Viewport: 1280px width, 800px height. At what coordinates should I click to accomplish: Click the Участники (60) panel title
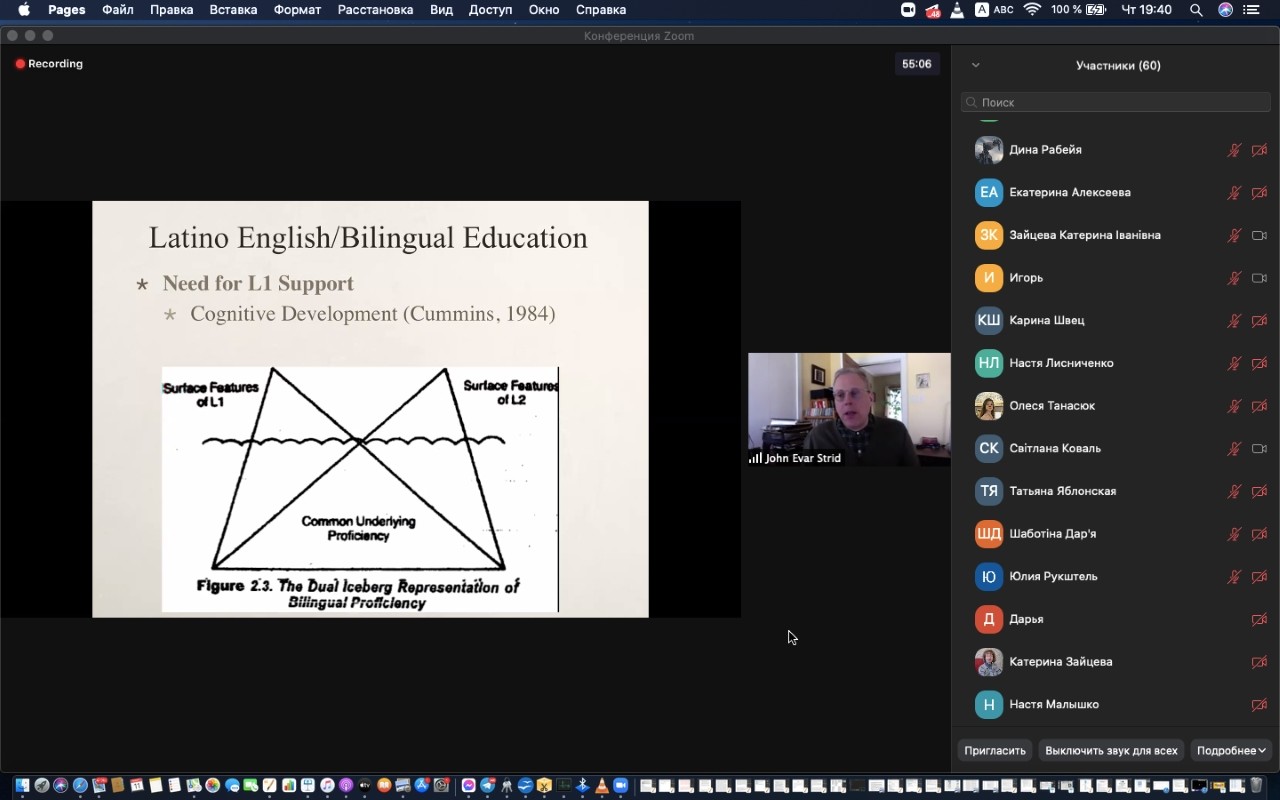(x=1118, y=65)
